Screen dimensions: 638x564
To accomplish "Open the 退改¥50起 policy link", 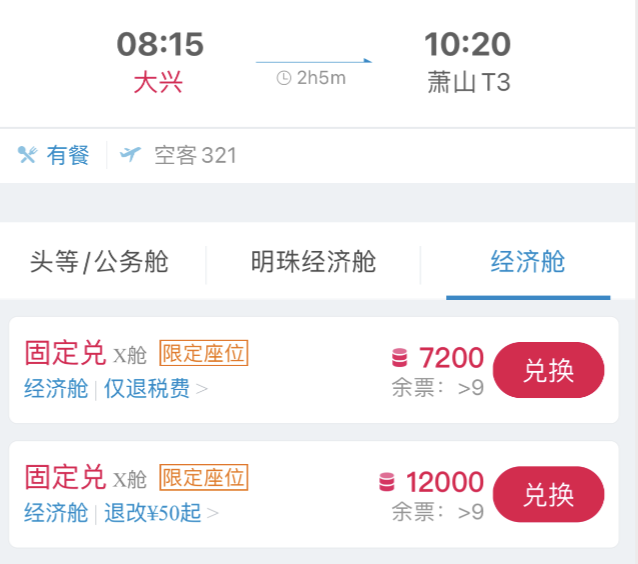I will click(x=153, y=512).
